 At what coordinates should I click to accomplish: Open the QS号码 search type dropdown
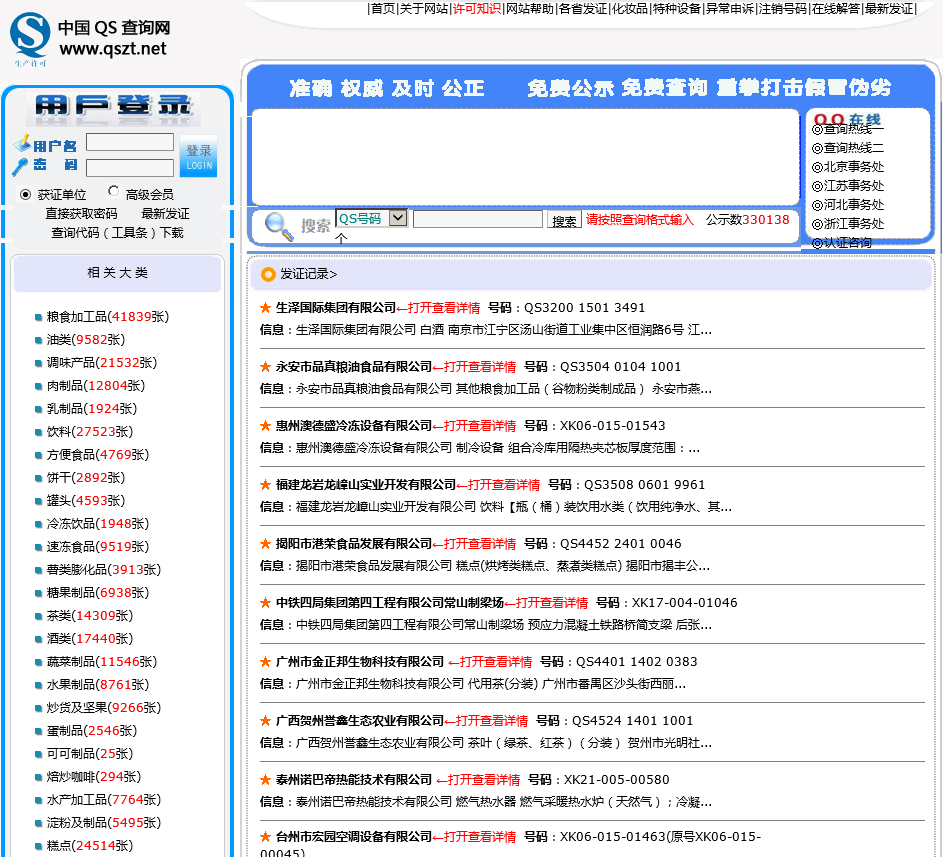coord(371,218)
